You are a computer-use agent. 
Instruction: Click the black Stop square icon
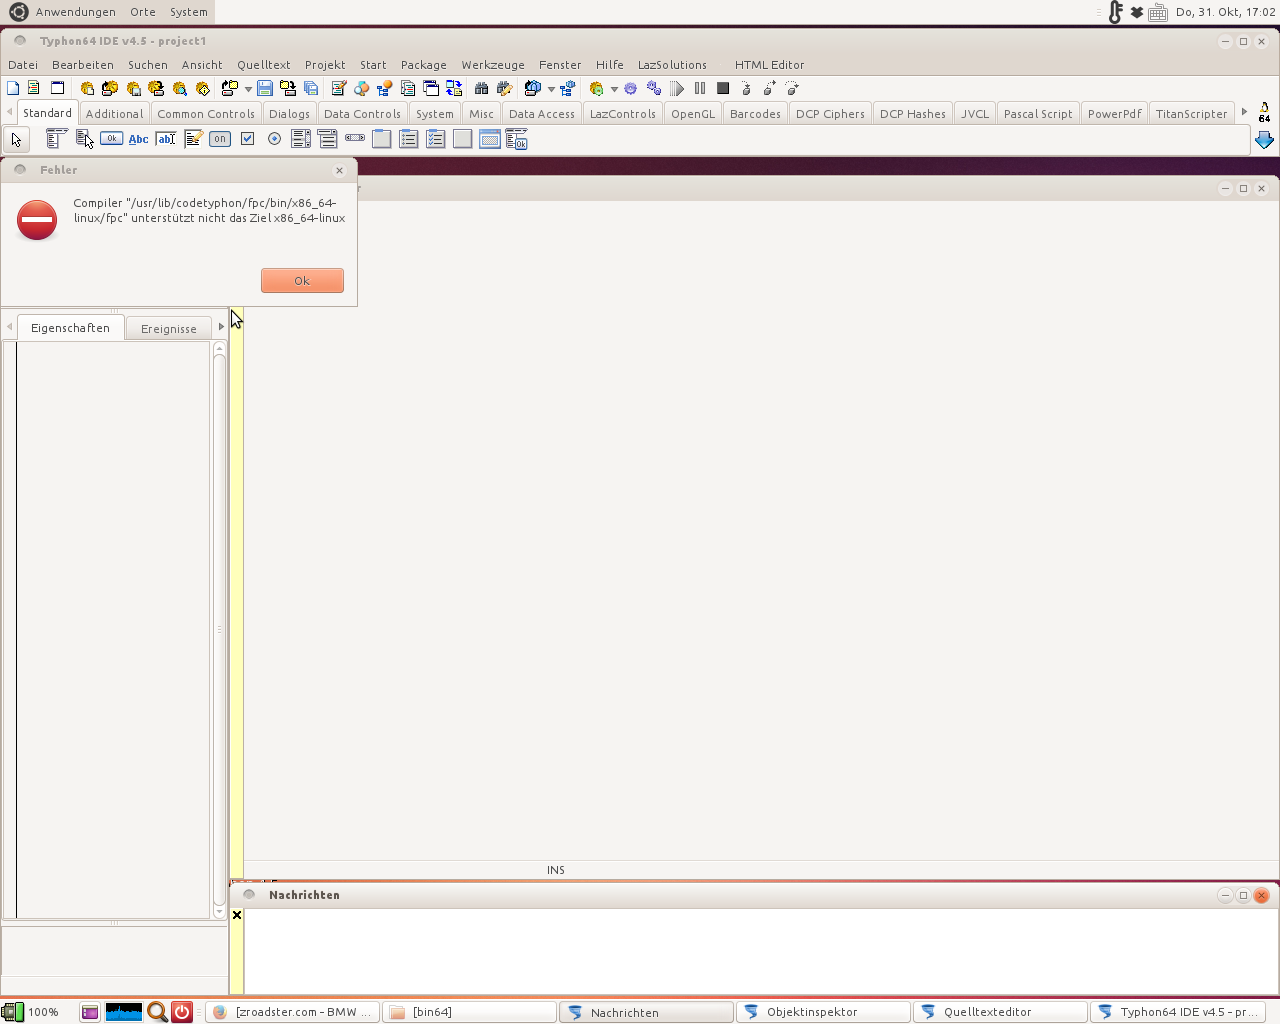[723, 88]
